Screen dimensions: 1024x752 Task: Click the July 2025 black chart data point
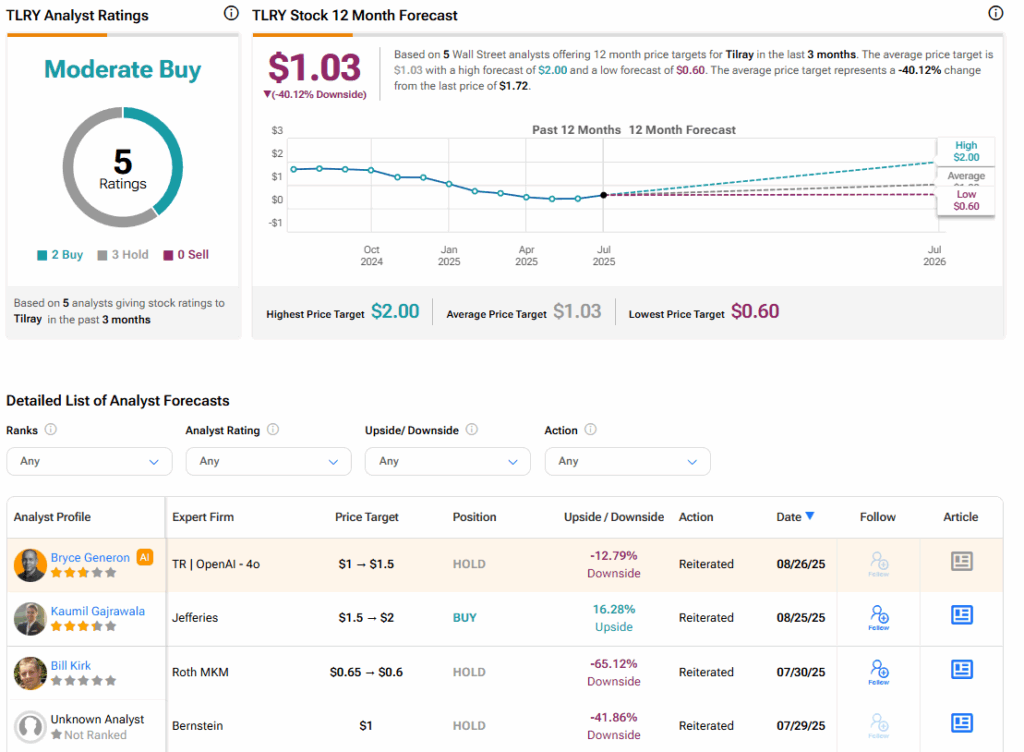[603, 195]
